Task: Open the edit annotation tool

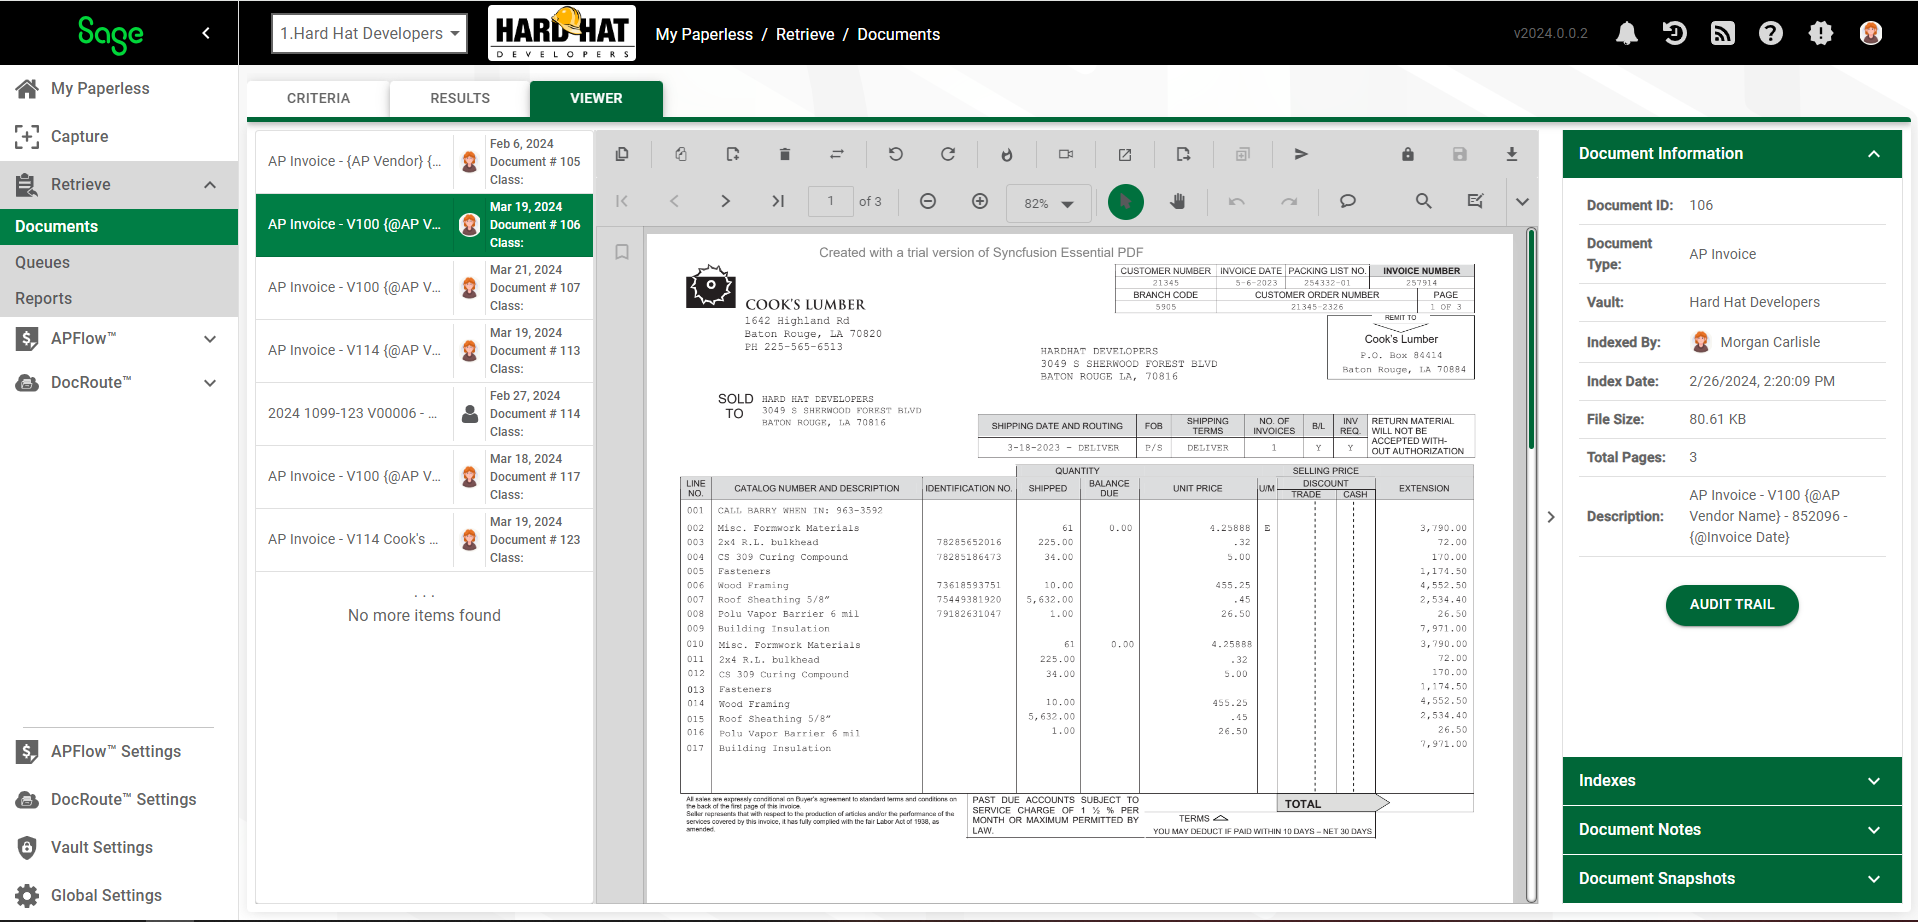Action: (1476, 201)
